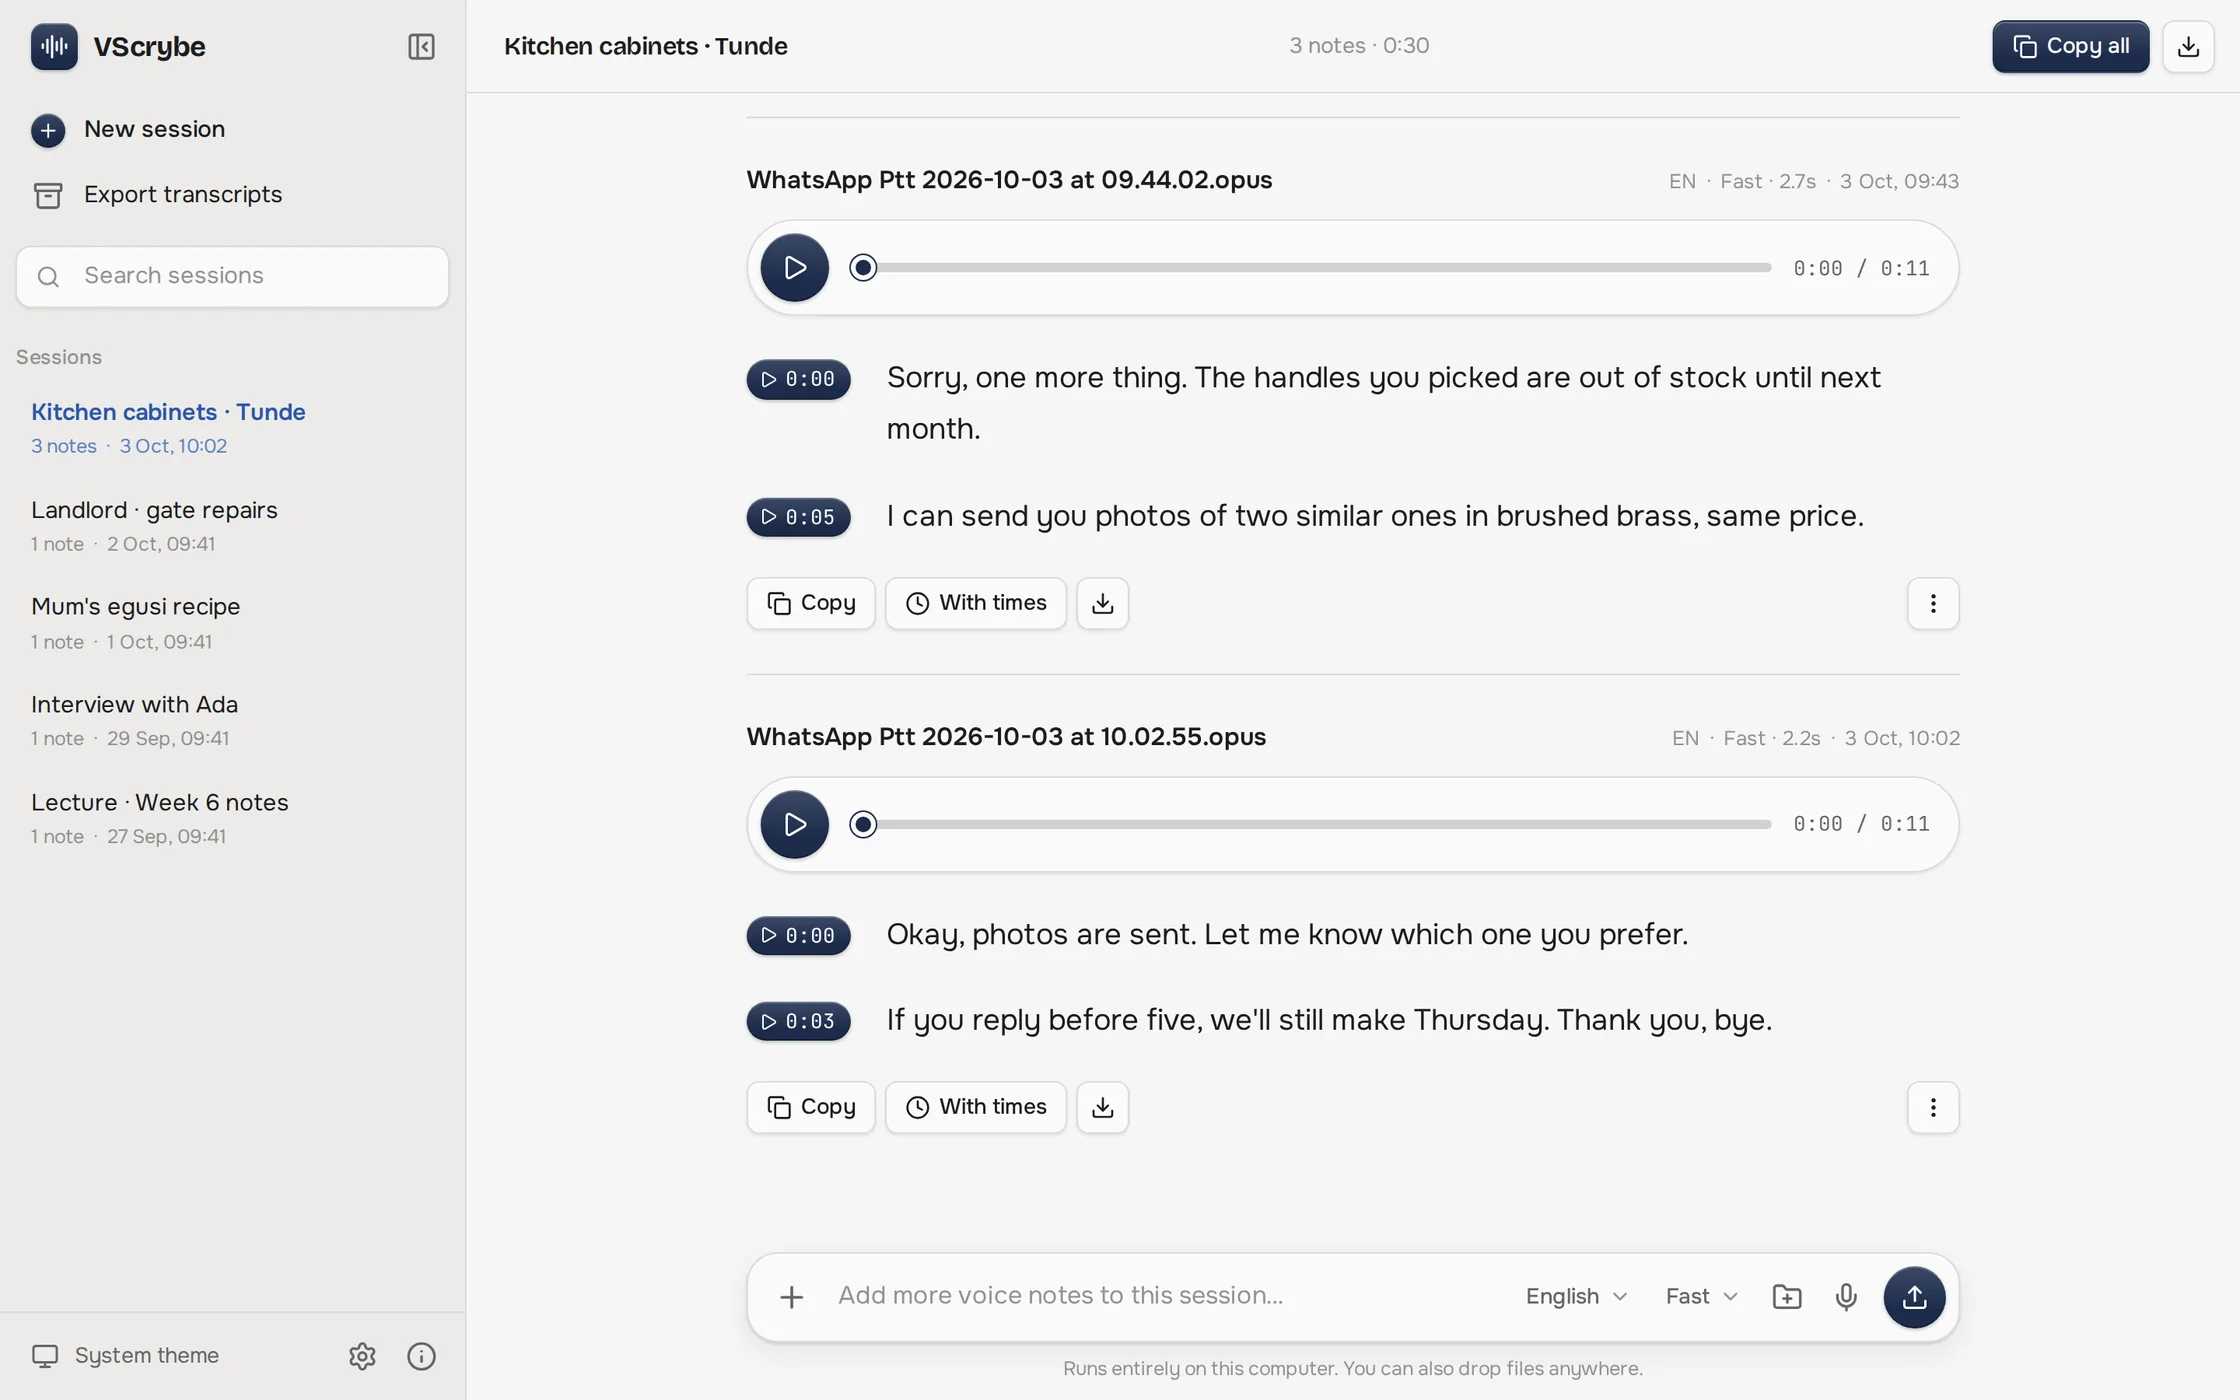Click the add folder icon

[x=1786, y=1297]
